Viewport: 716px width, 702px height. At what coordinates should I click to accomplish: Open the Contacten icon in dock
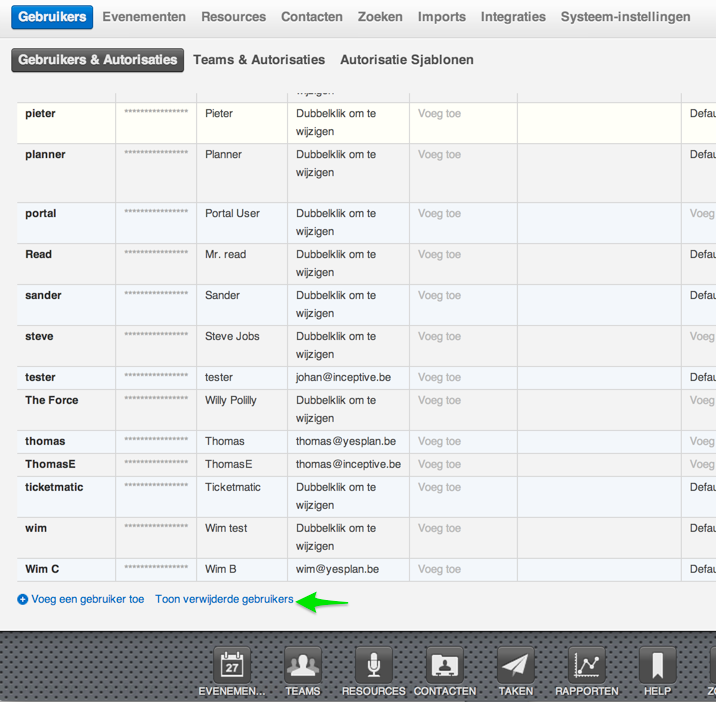pos(445,665)
